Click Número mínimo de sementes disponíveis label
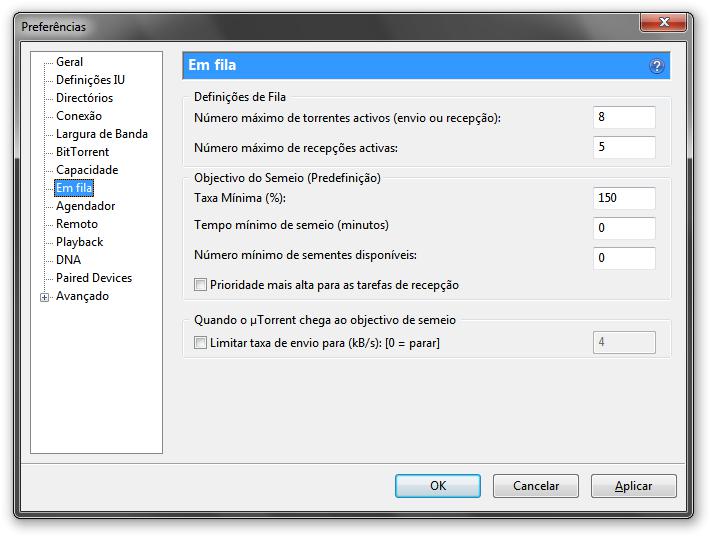The height and width of the screenshot is (538, 711). click(306, 255)
